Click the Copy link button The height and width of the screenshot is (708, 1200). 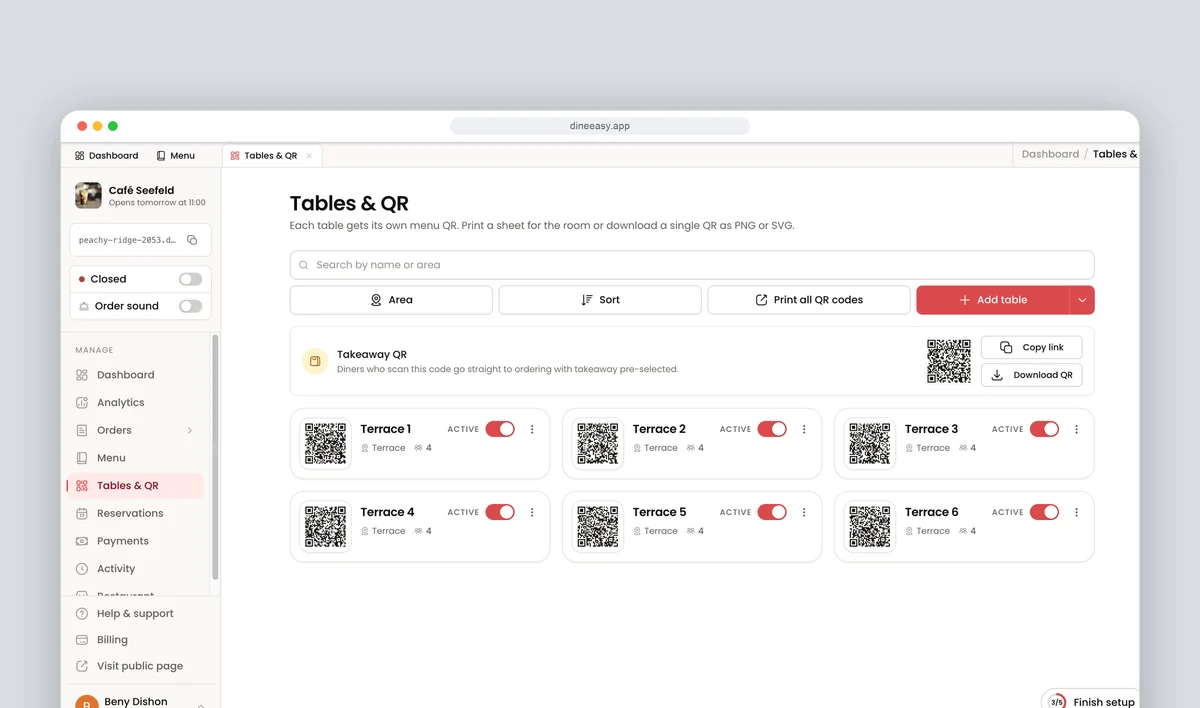(x=1031, y=347)
